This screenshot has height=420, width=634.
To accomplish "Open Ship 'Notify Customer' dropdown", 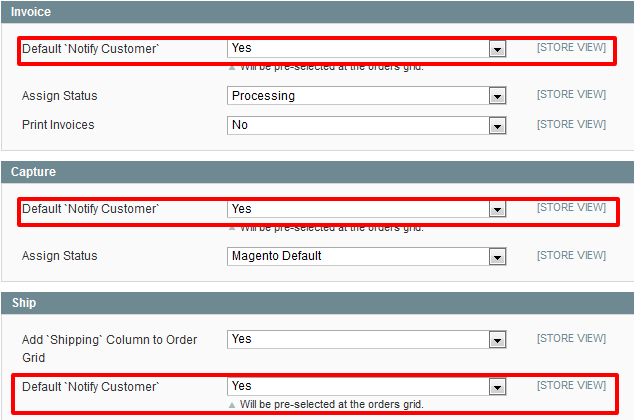I will pyautogui.click(x=365, y=386).
